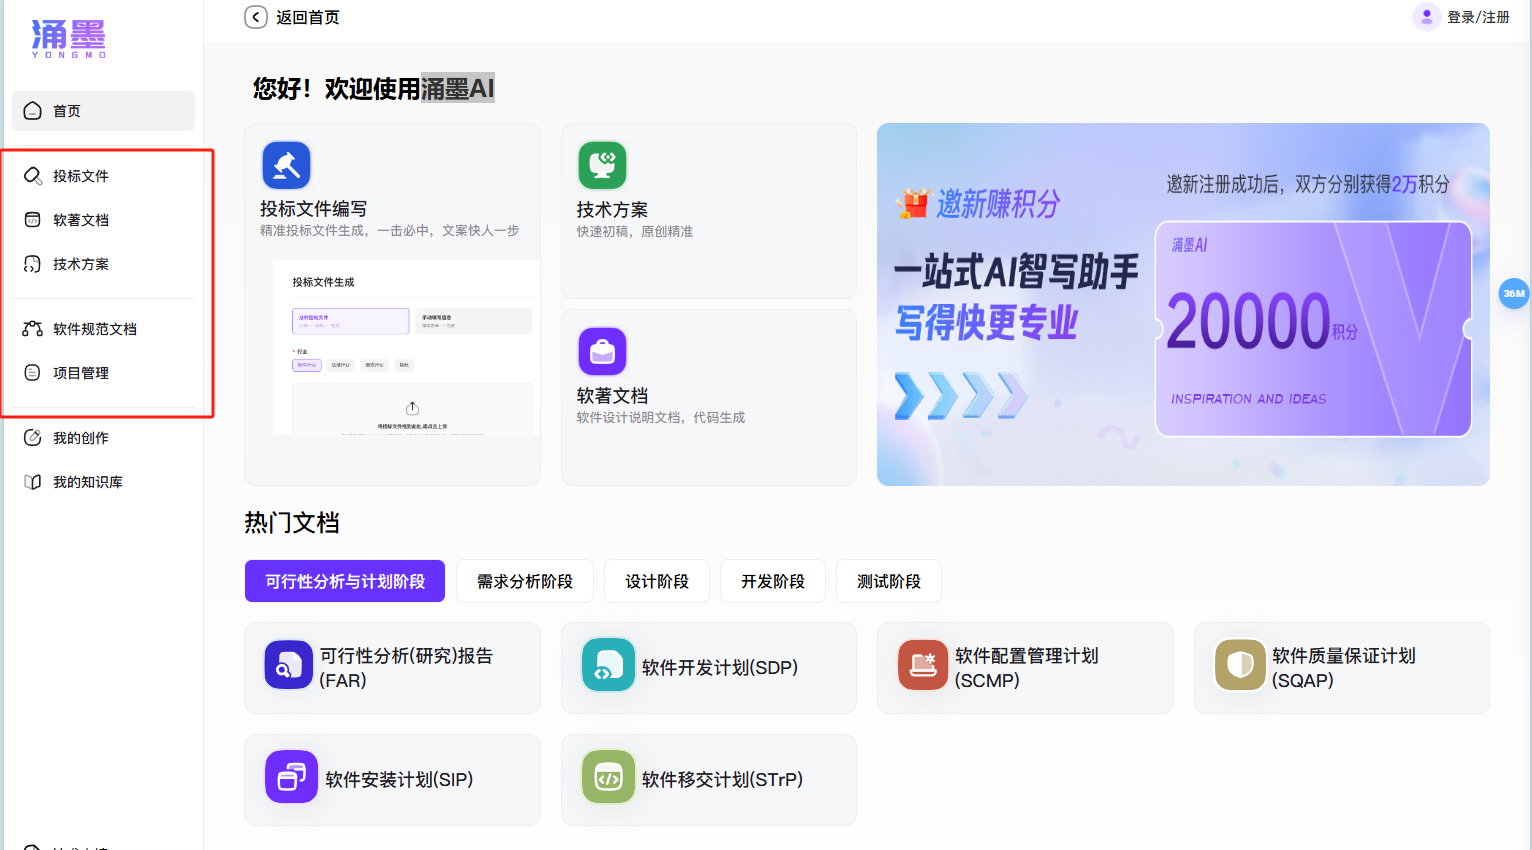1532x850 pixels.
Task: Click the 涌墨 YONGMO logo
Action: point(69,39)
